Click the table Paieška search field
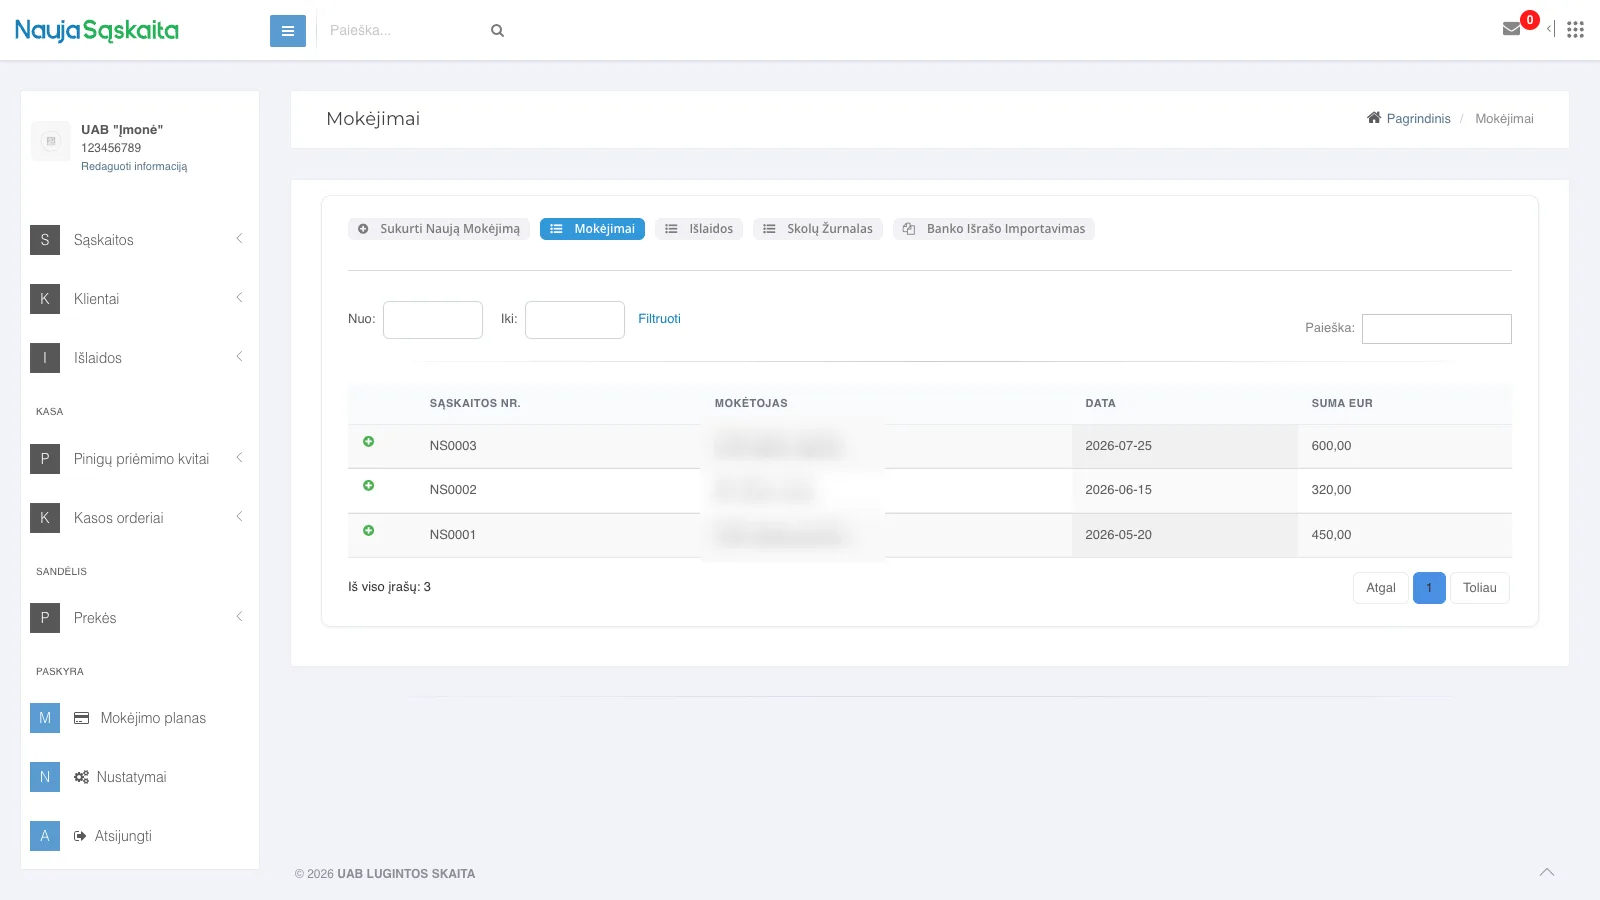Viewport: 1600px width, 900px height. (1437, 329)
